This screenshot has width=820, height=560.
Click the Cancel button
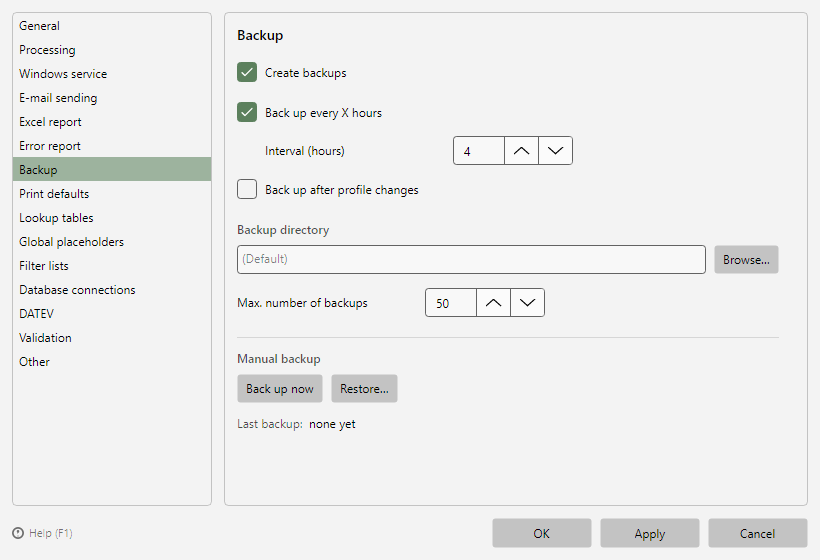(758, 533)
